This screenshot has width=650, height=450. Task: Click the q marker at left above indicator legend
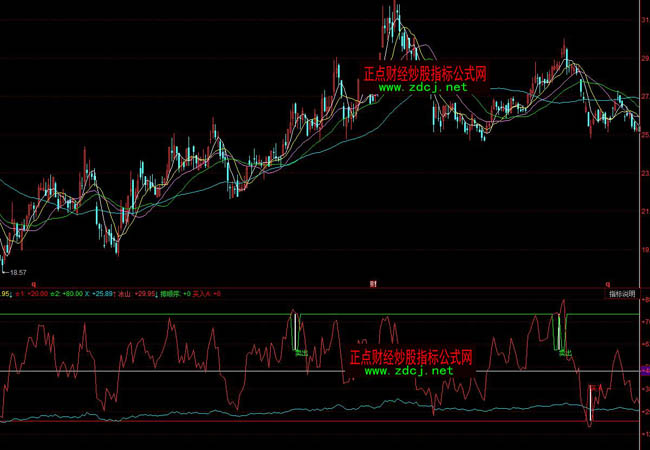tap(34, 284)
